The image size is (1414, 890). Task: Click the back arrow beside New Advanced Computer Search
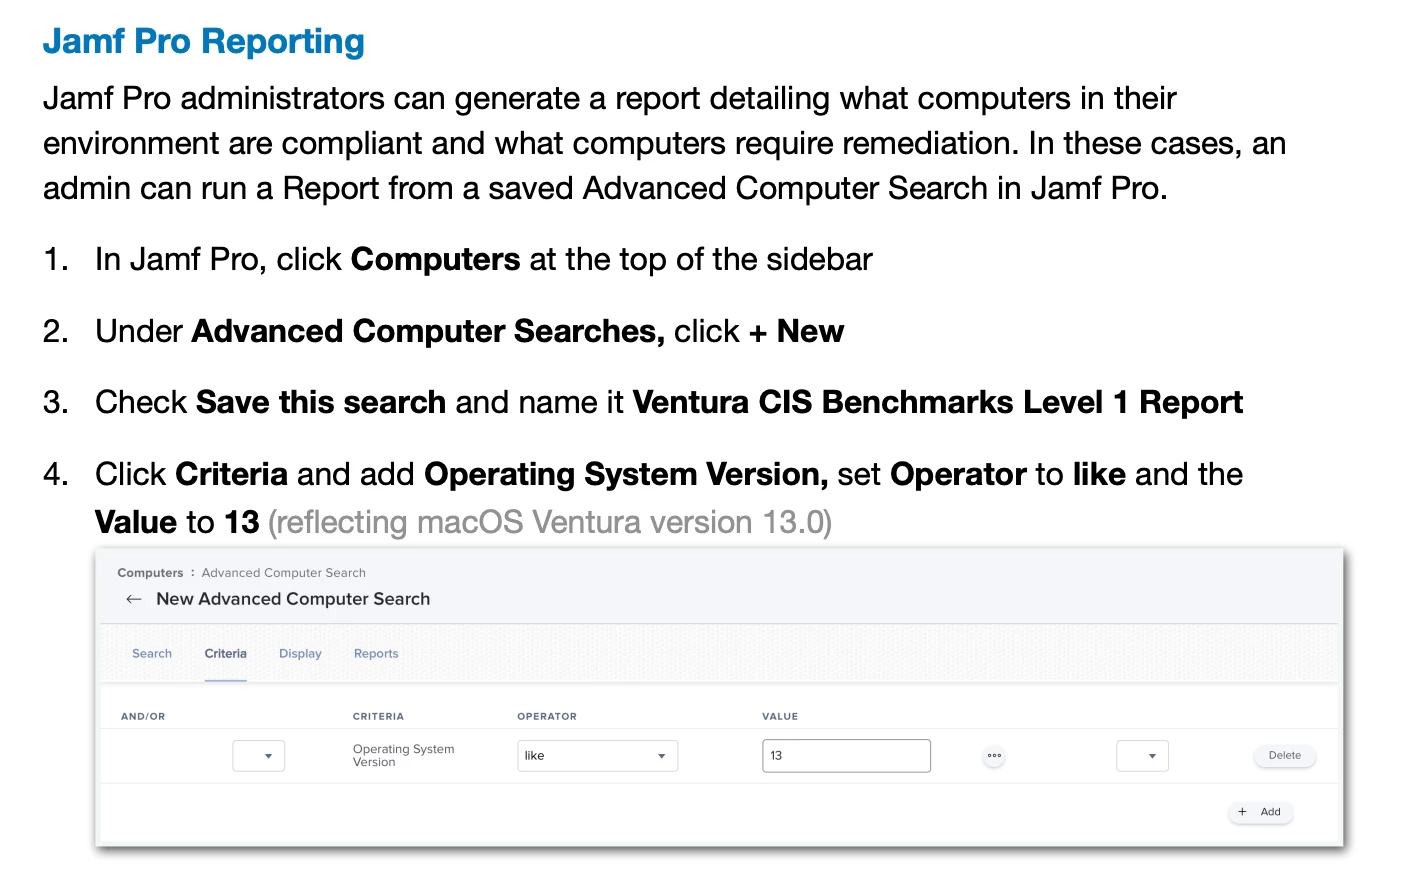tap(134, 599)
